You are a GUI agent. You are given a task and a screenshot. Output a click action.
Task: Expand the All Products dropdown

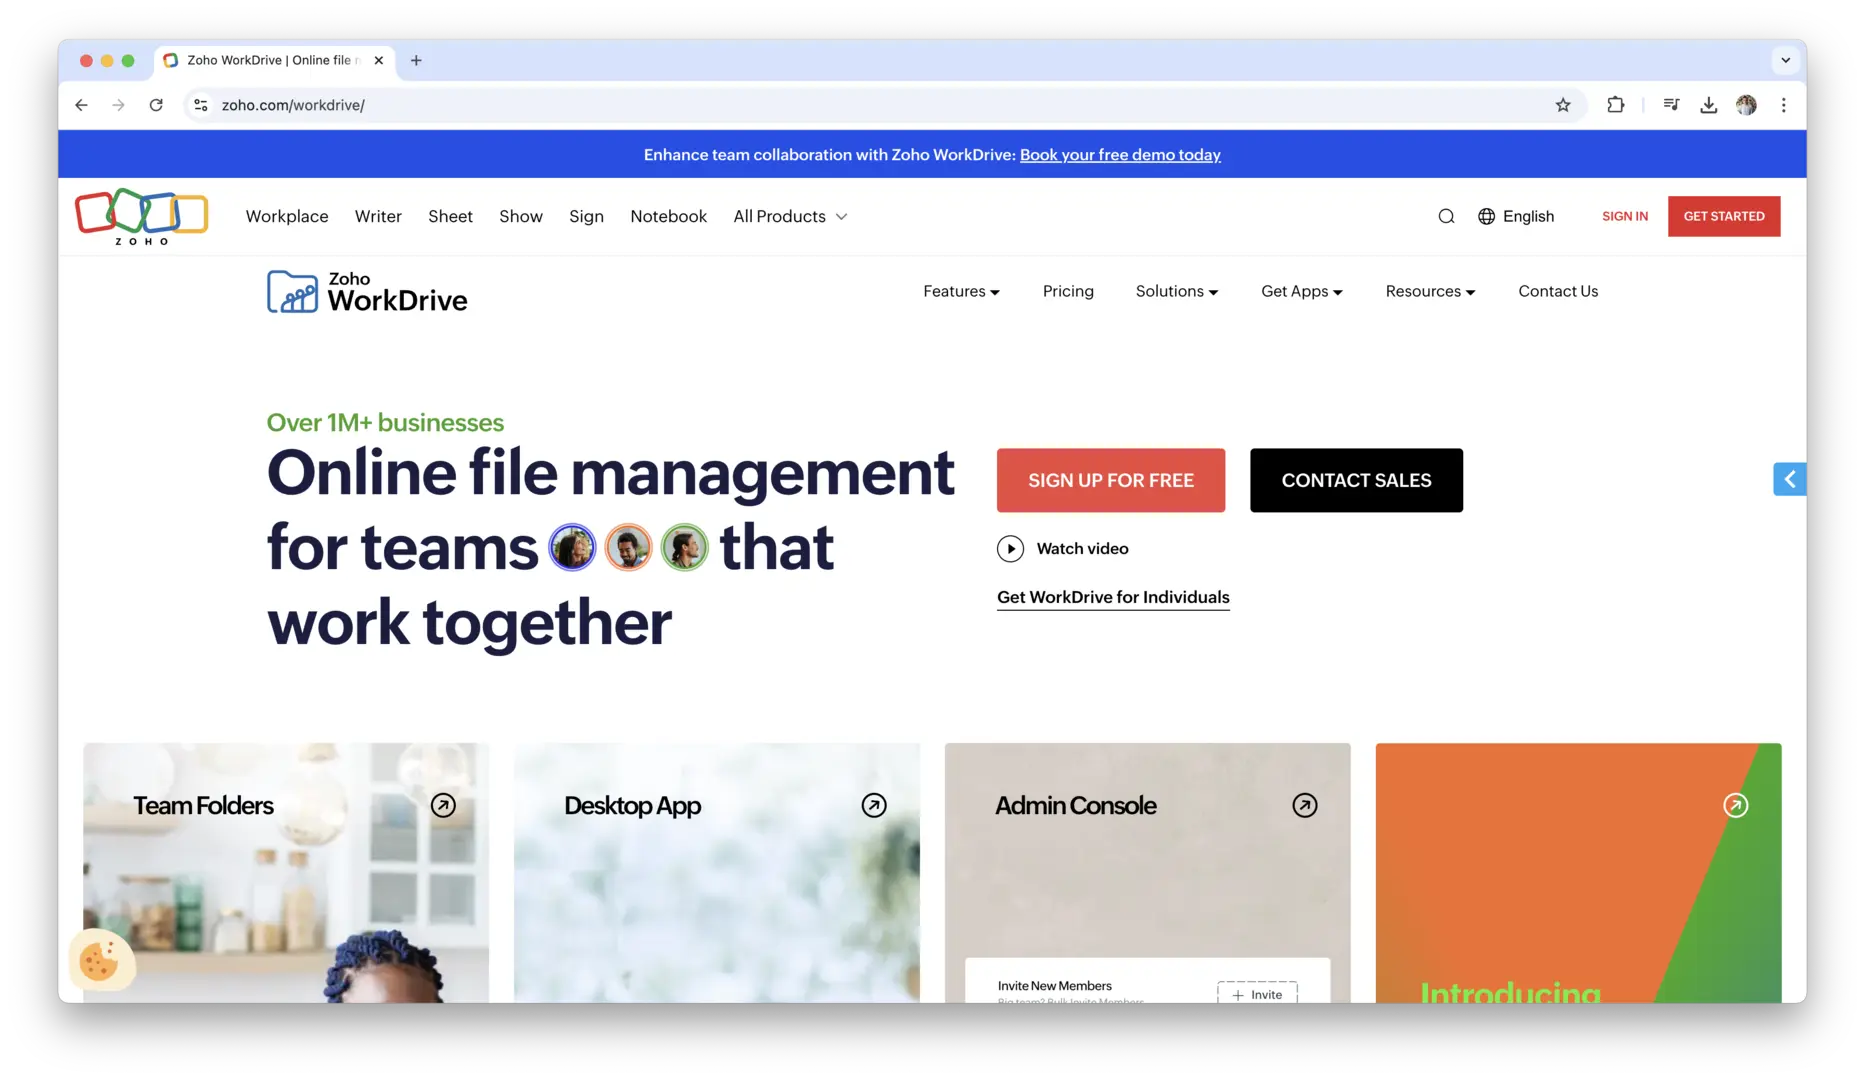click(x=790, y=217)
